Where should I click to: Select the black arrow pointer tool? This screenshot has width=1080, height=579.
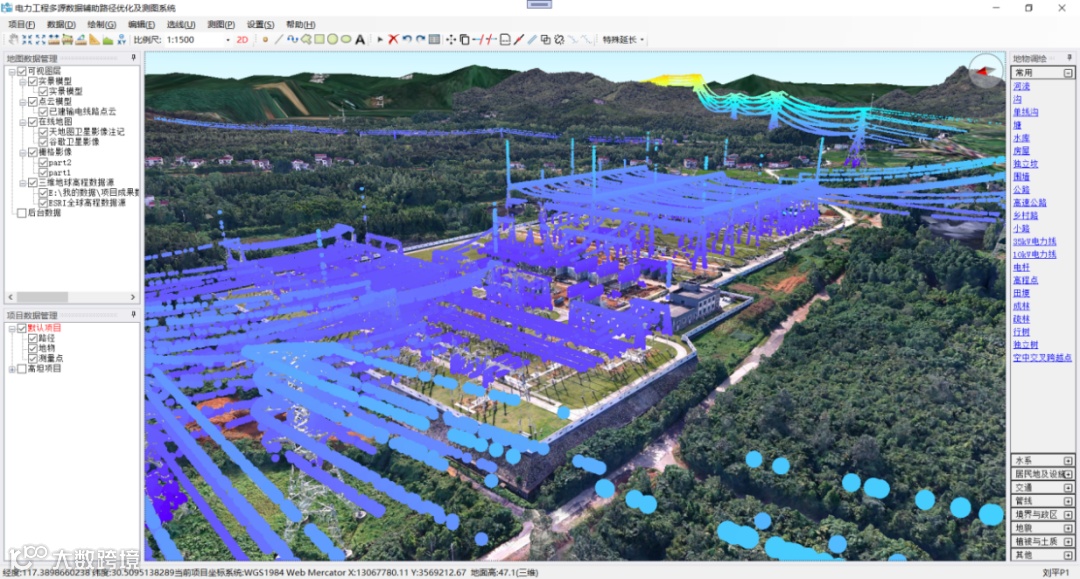click(380, 39)
